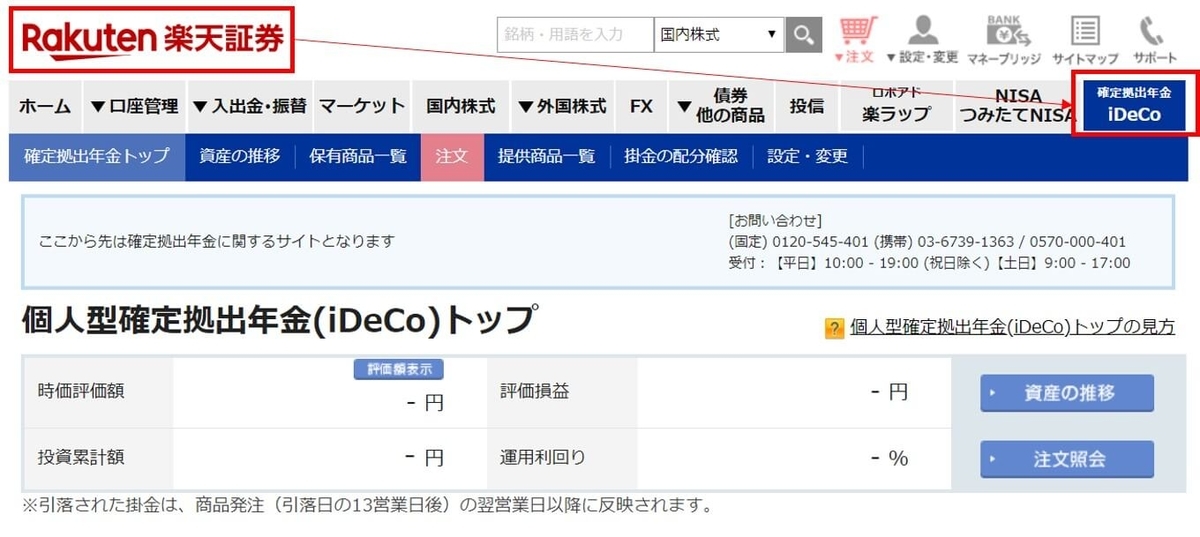The image size is (1200, 537).
Task: Open the 投信 menu item
Action: click(x=807, y=106)
